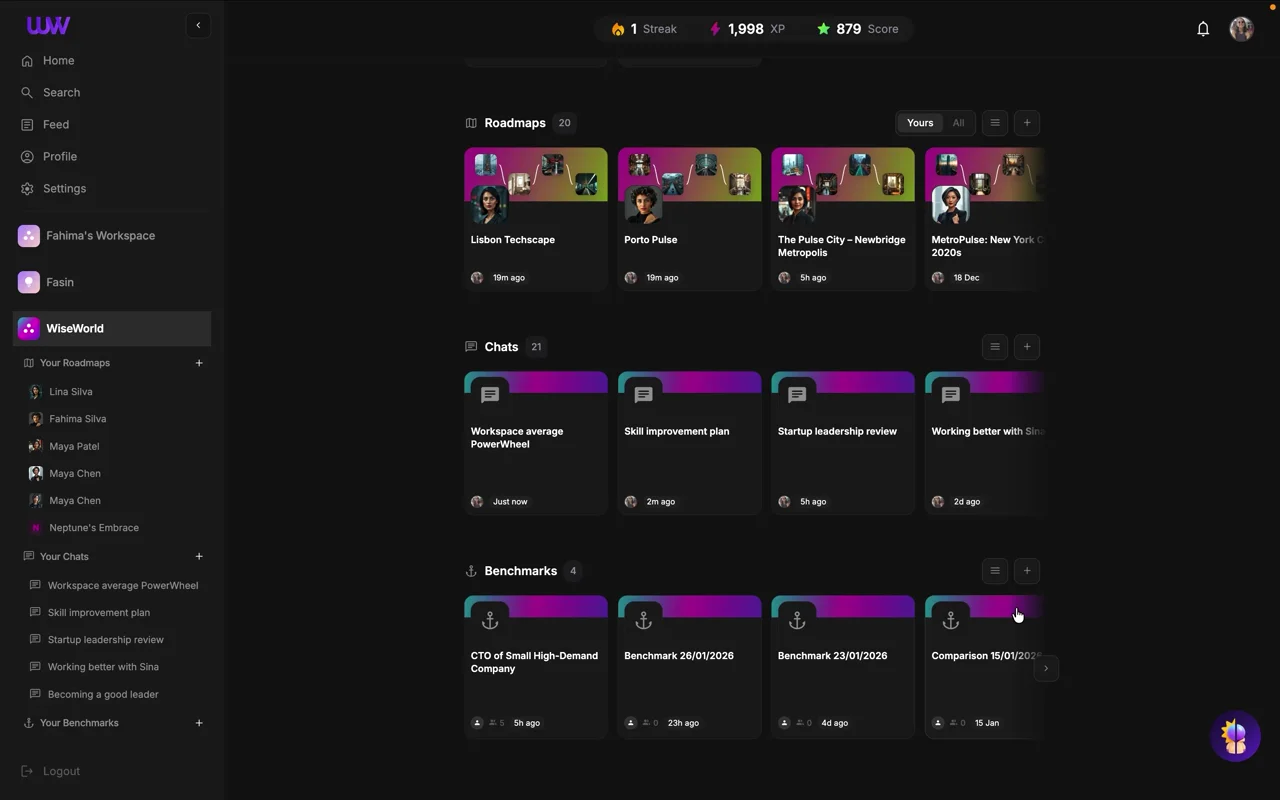This screenshot has width=1280, height=800.
Task: Click the Score star icon
Action: (x=823, y=29)
